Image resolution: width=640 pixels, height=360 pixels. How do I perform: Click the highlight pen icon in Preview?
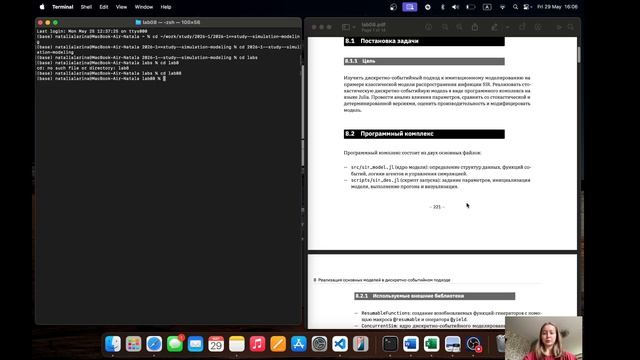point(494,27)
